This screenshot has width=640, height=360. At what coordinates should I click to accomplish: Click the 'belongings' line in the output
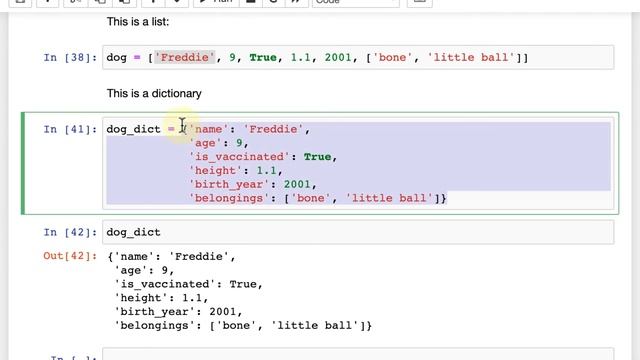pos(243,326)
